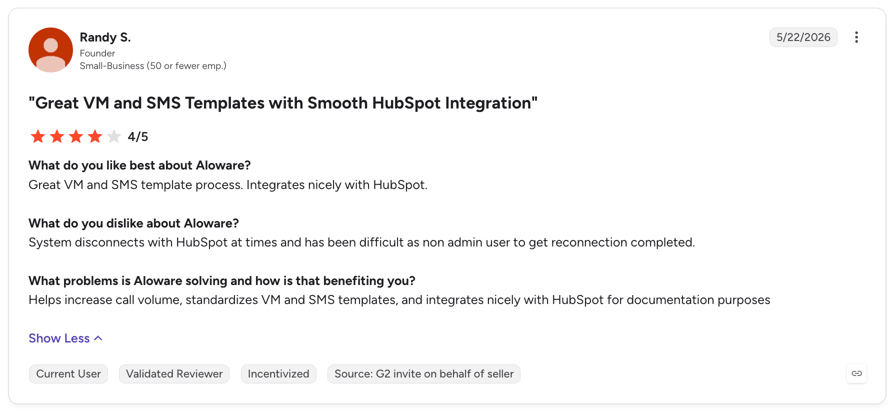This screenshot has width=894, height=412.
Task: Click the first rating star
Action: pos(38,137)
